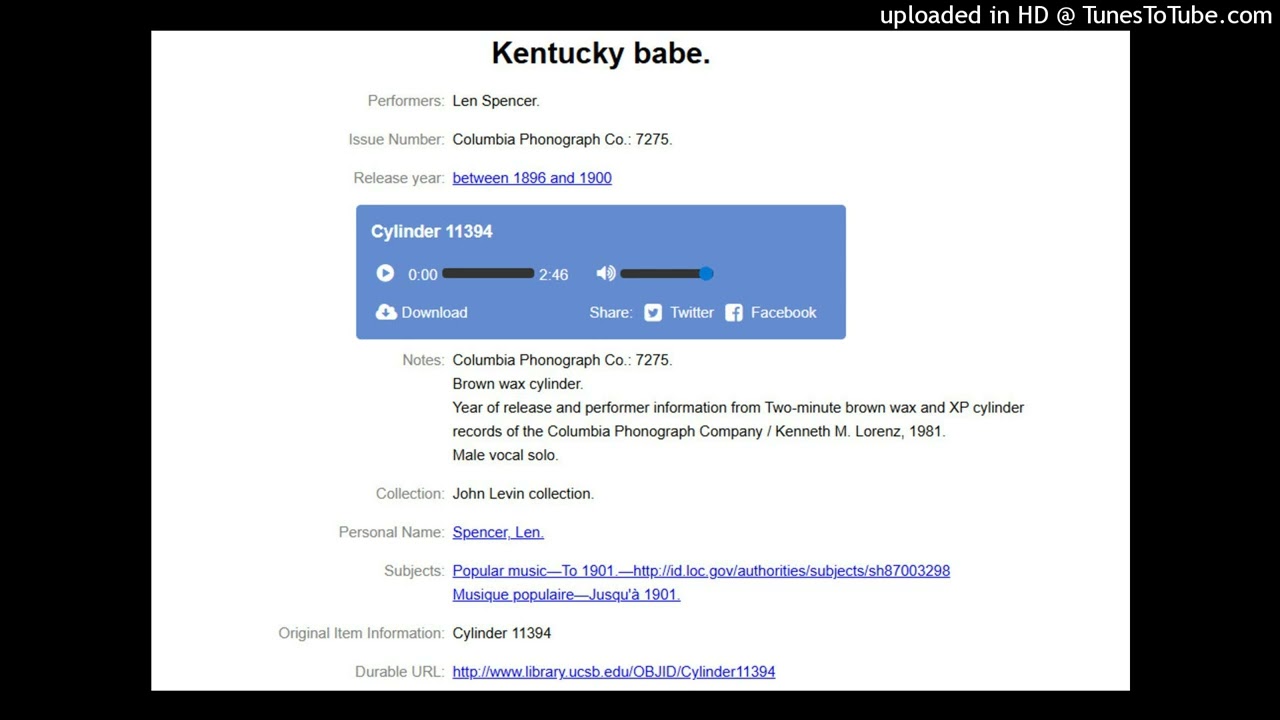Click the 'Share:' label in player
Viewport: 1280px width, 720px height.
click(x=611, y=312)
